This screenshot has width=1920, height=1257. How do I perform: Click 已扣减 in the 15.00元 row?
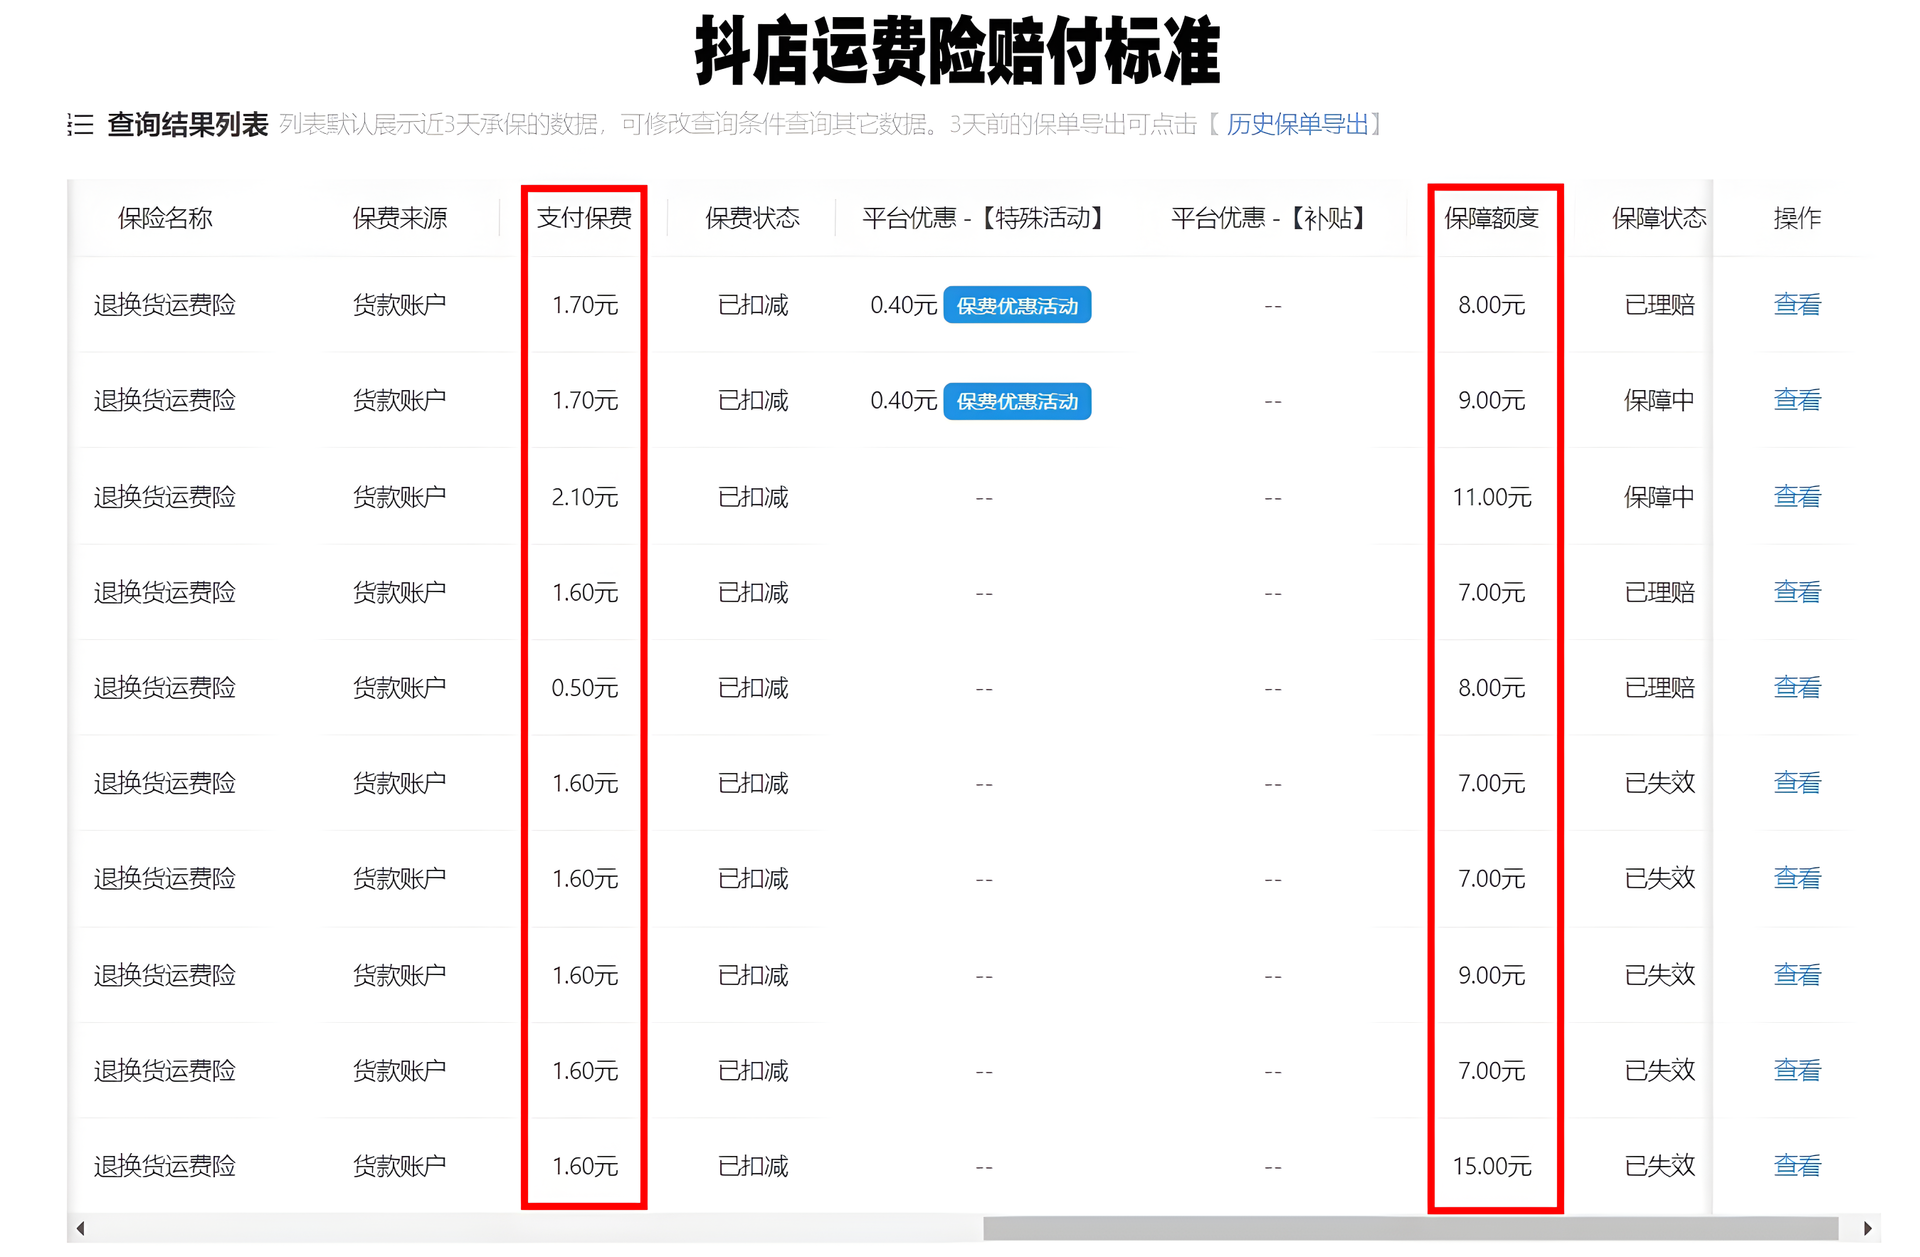pyautogui.click(x=753, y=1166)
